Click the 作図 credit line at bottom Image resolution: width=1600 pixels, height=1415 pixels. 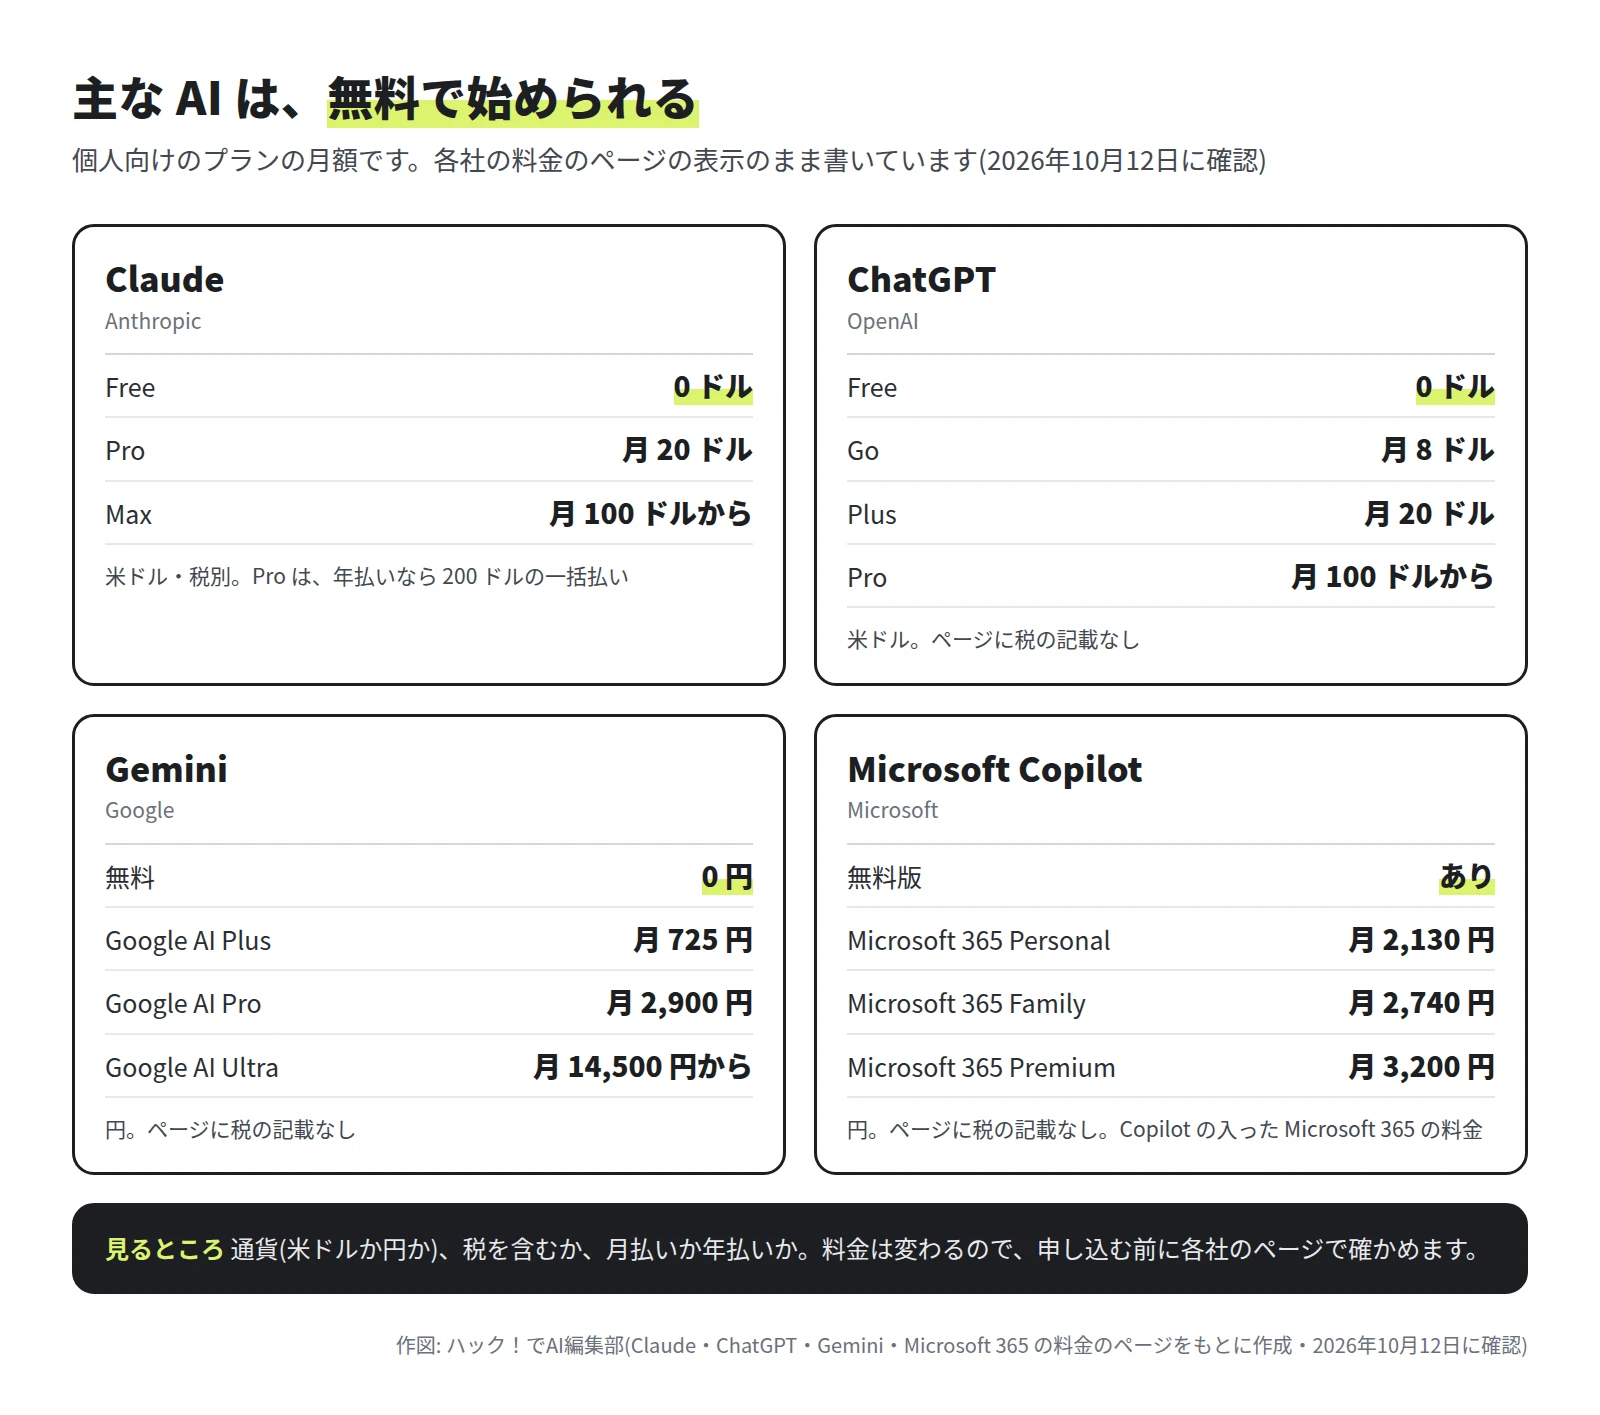point(961,1346)
